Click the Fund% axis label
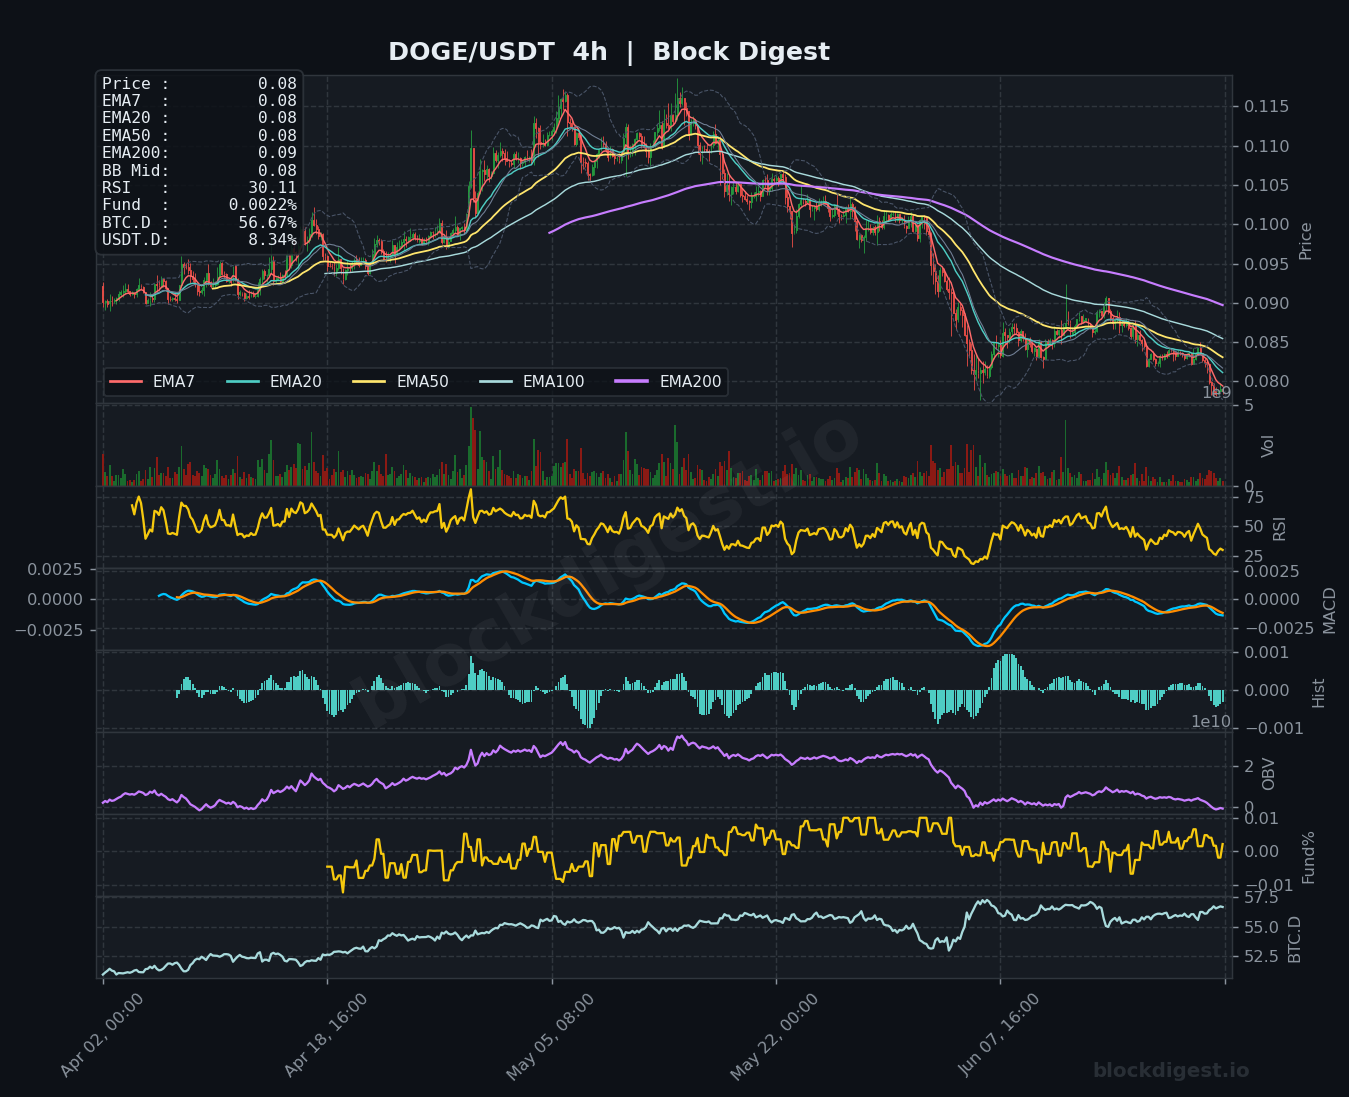 tap(1308, 857)
